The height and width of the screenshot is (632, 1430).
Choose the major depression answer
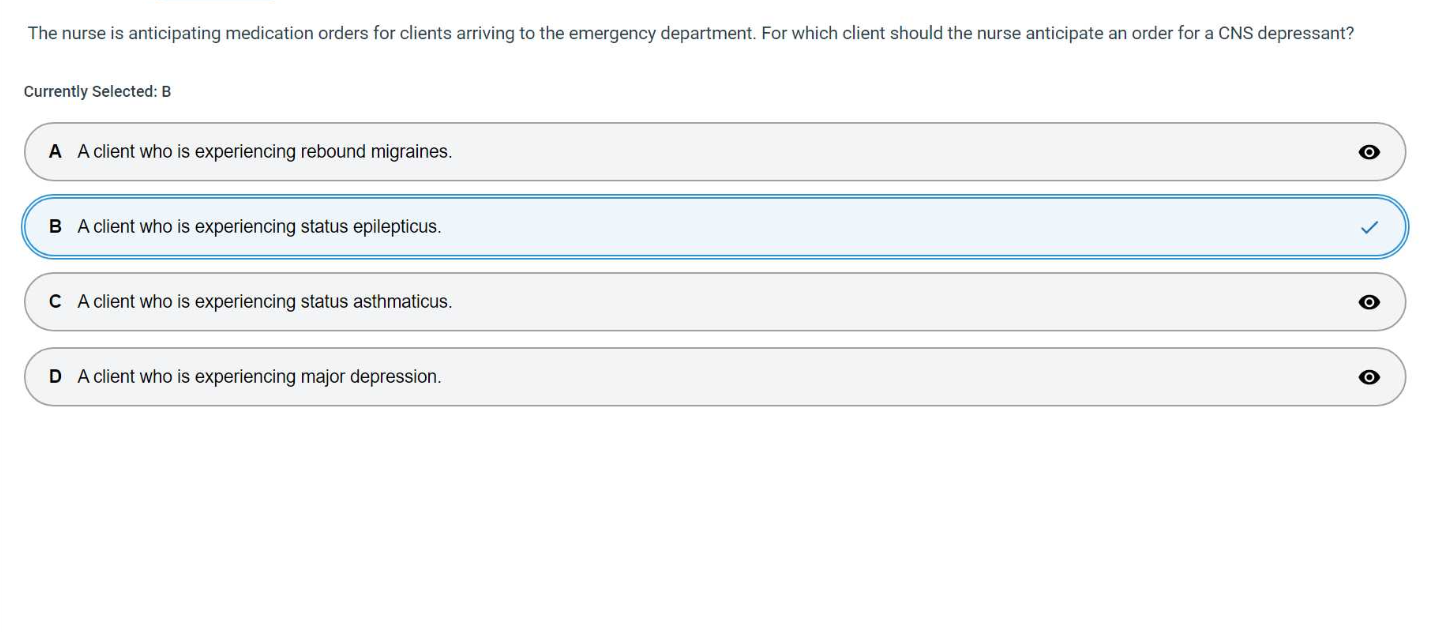(x=259, y=377)
